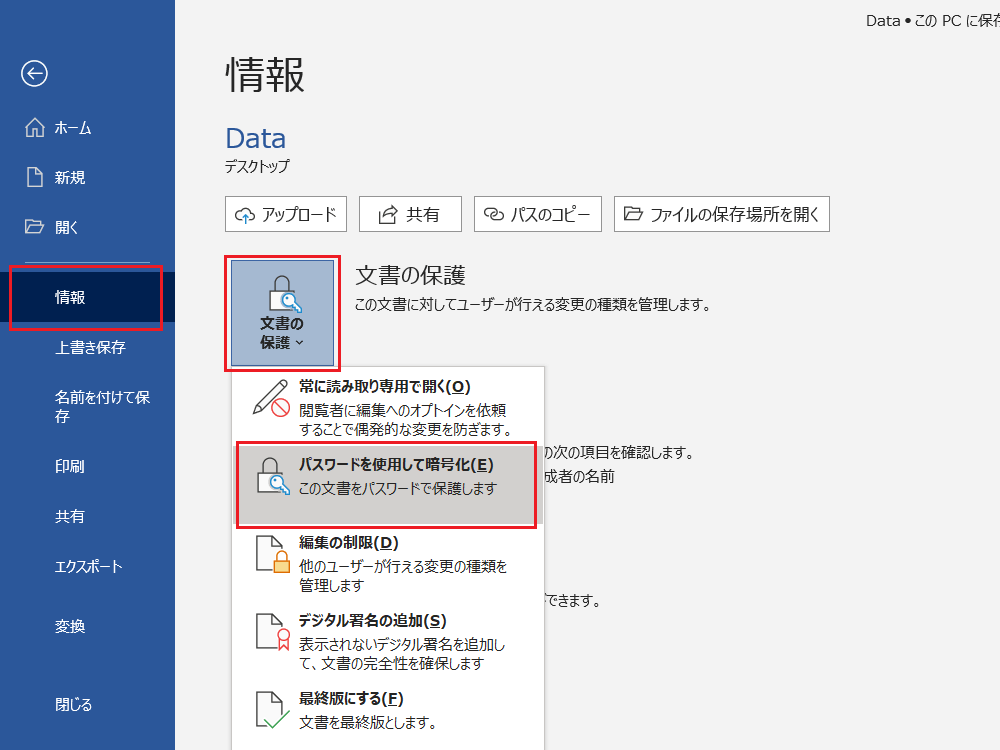This screenshot has height=750, width=1000.
Task: Click the page with padlock icon for 編集の制限
Action: (x=273, y=554)
